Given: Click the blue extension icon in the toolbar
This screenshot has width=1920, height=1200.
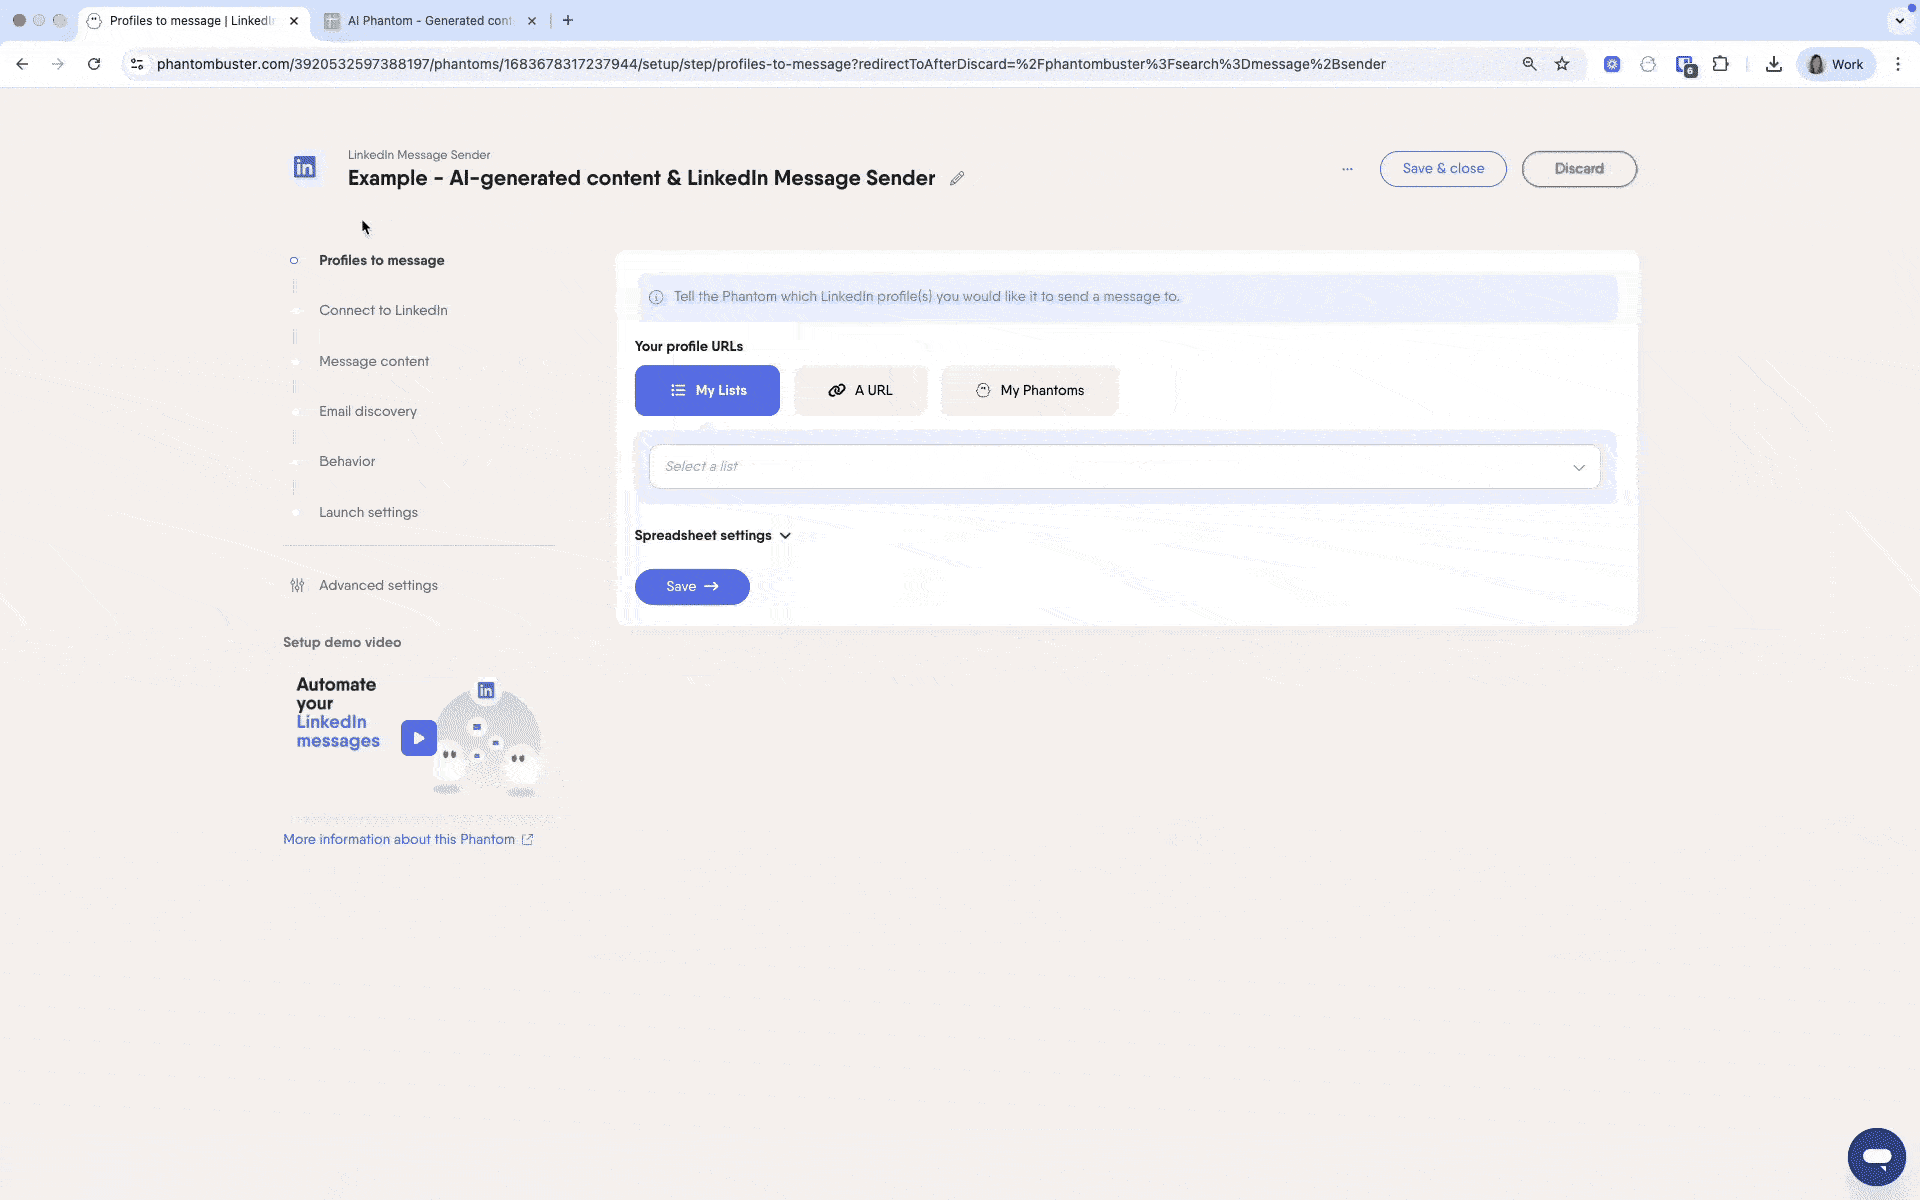Looking at the screenshot, I should [x=1612, y=64].
